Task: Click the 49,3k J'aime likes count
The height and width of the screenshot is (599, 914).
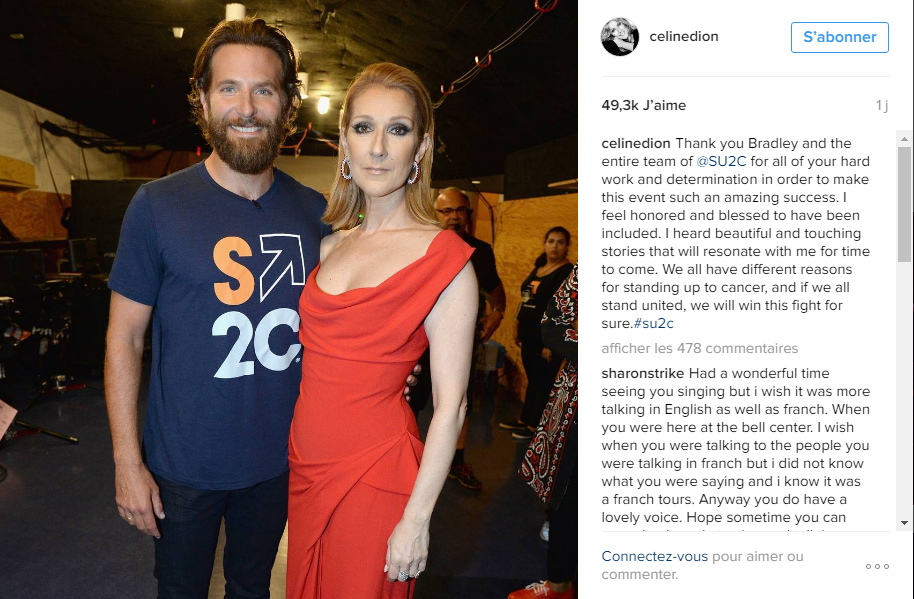Action: click(x=644, y=105)
